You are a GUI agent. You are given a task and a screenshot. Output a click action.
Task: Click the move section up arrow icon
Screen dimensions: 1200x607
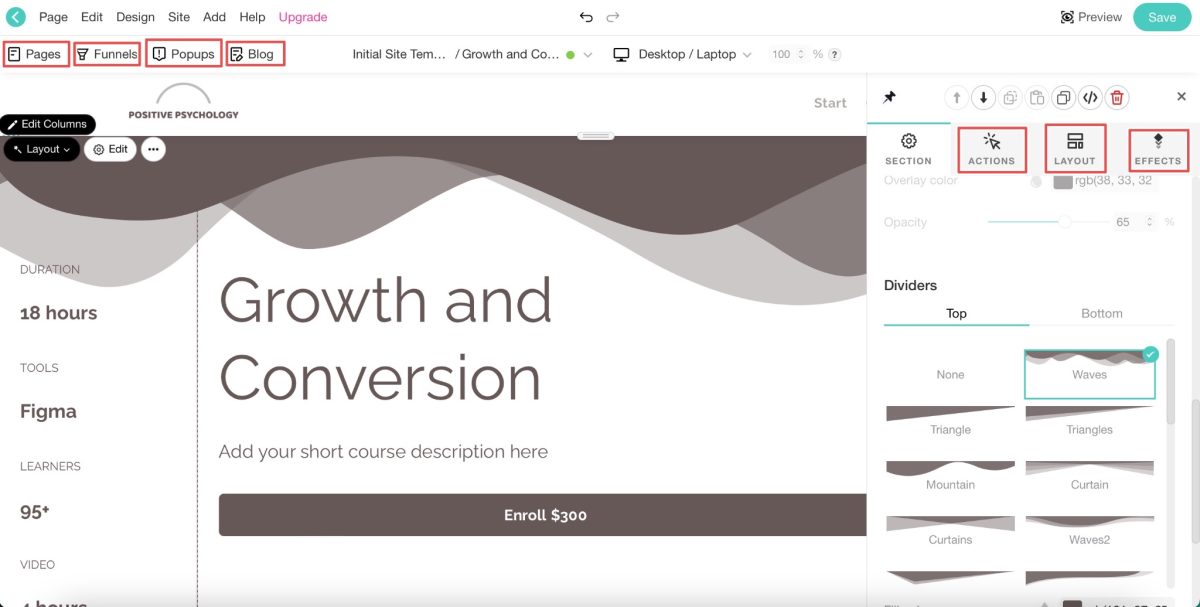956,97
